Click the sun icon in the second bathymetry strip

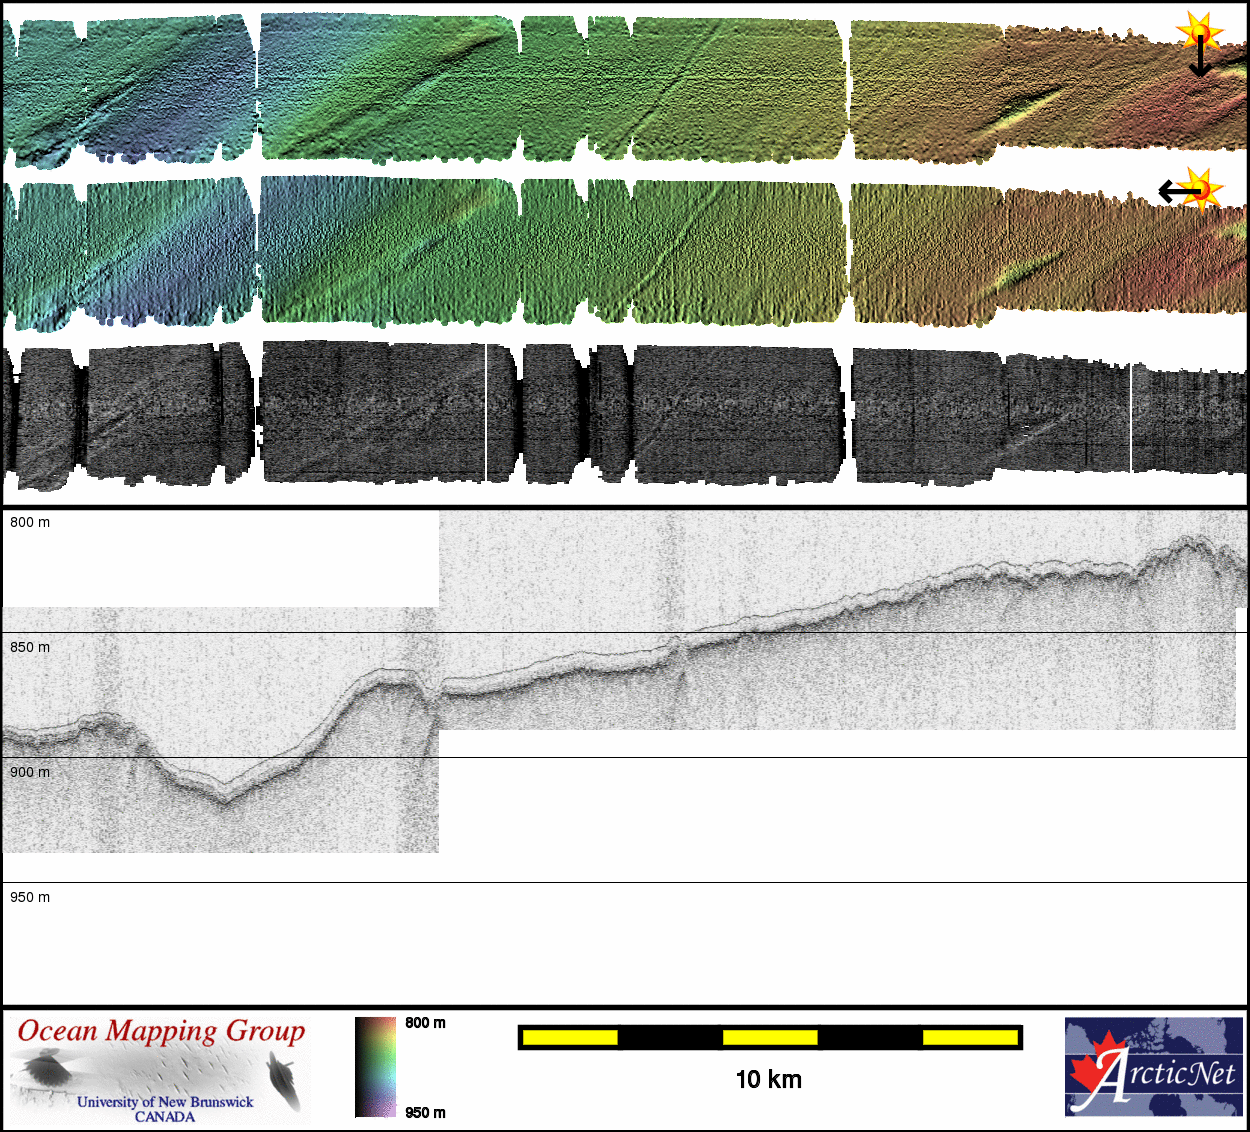point(1204,188)
